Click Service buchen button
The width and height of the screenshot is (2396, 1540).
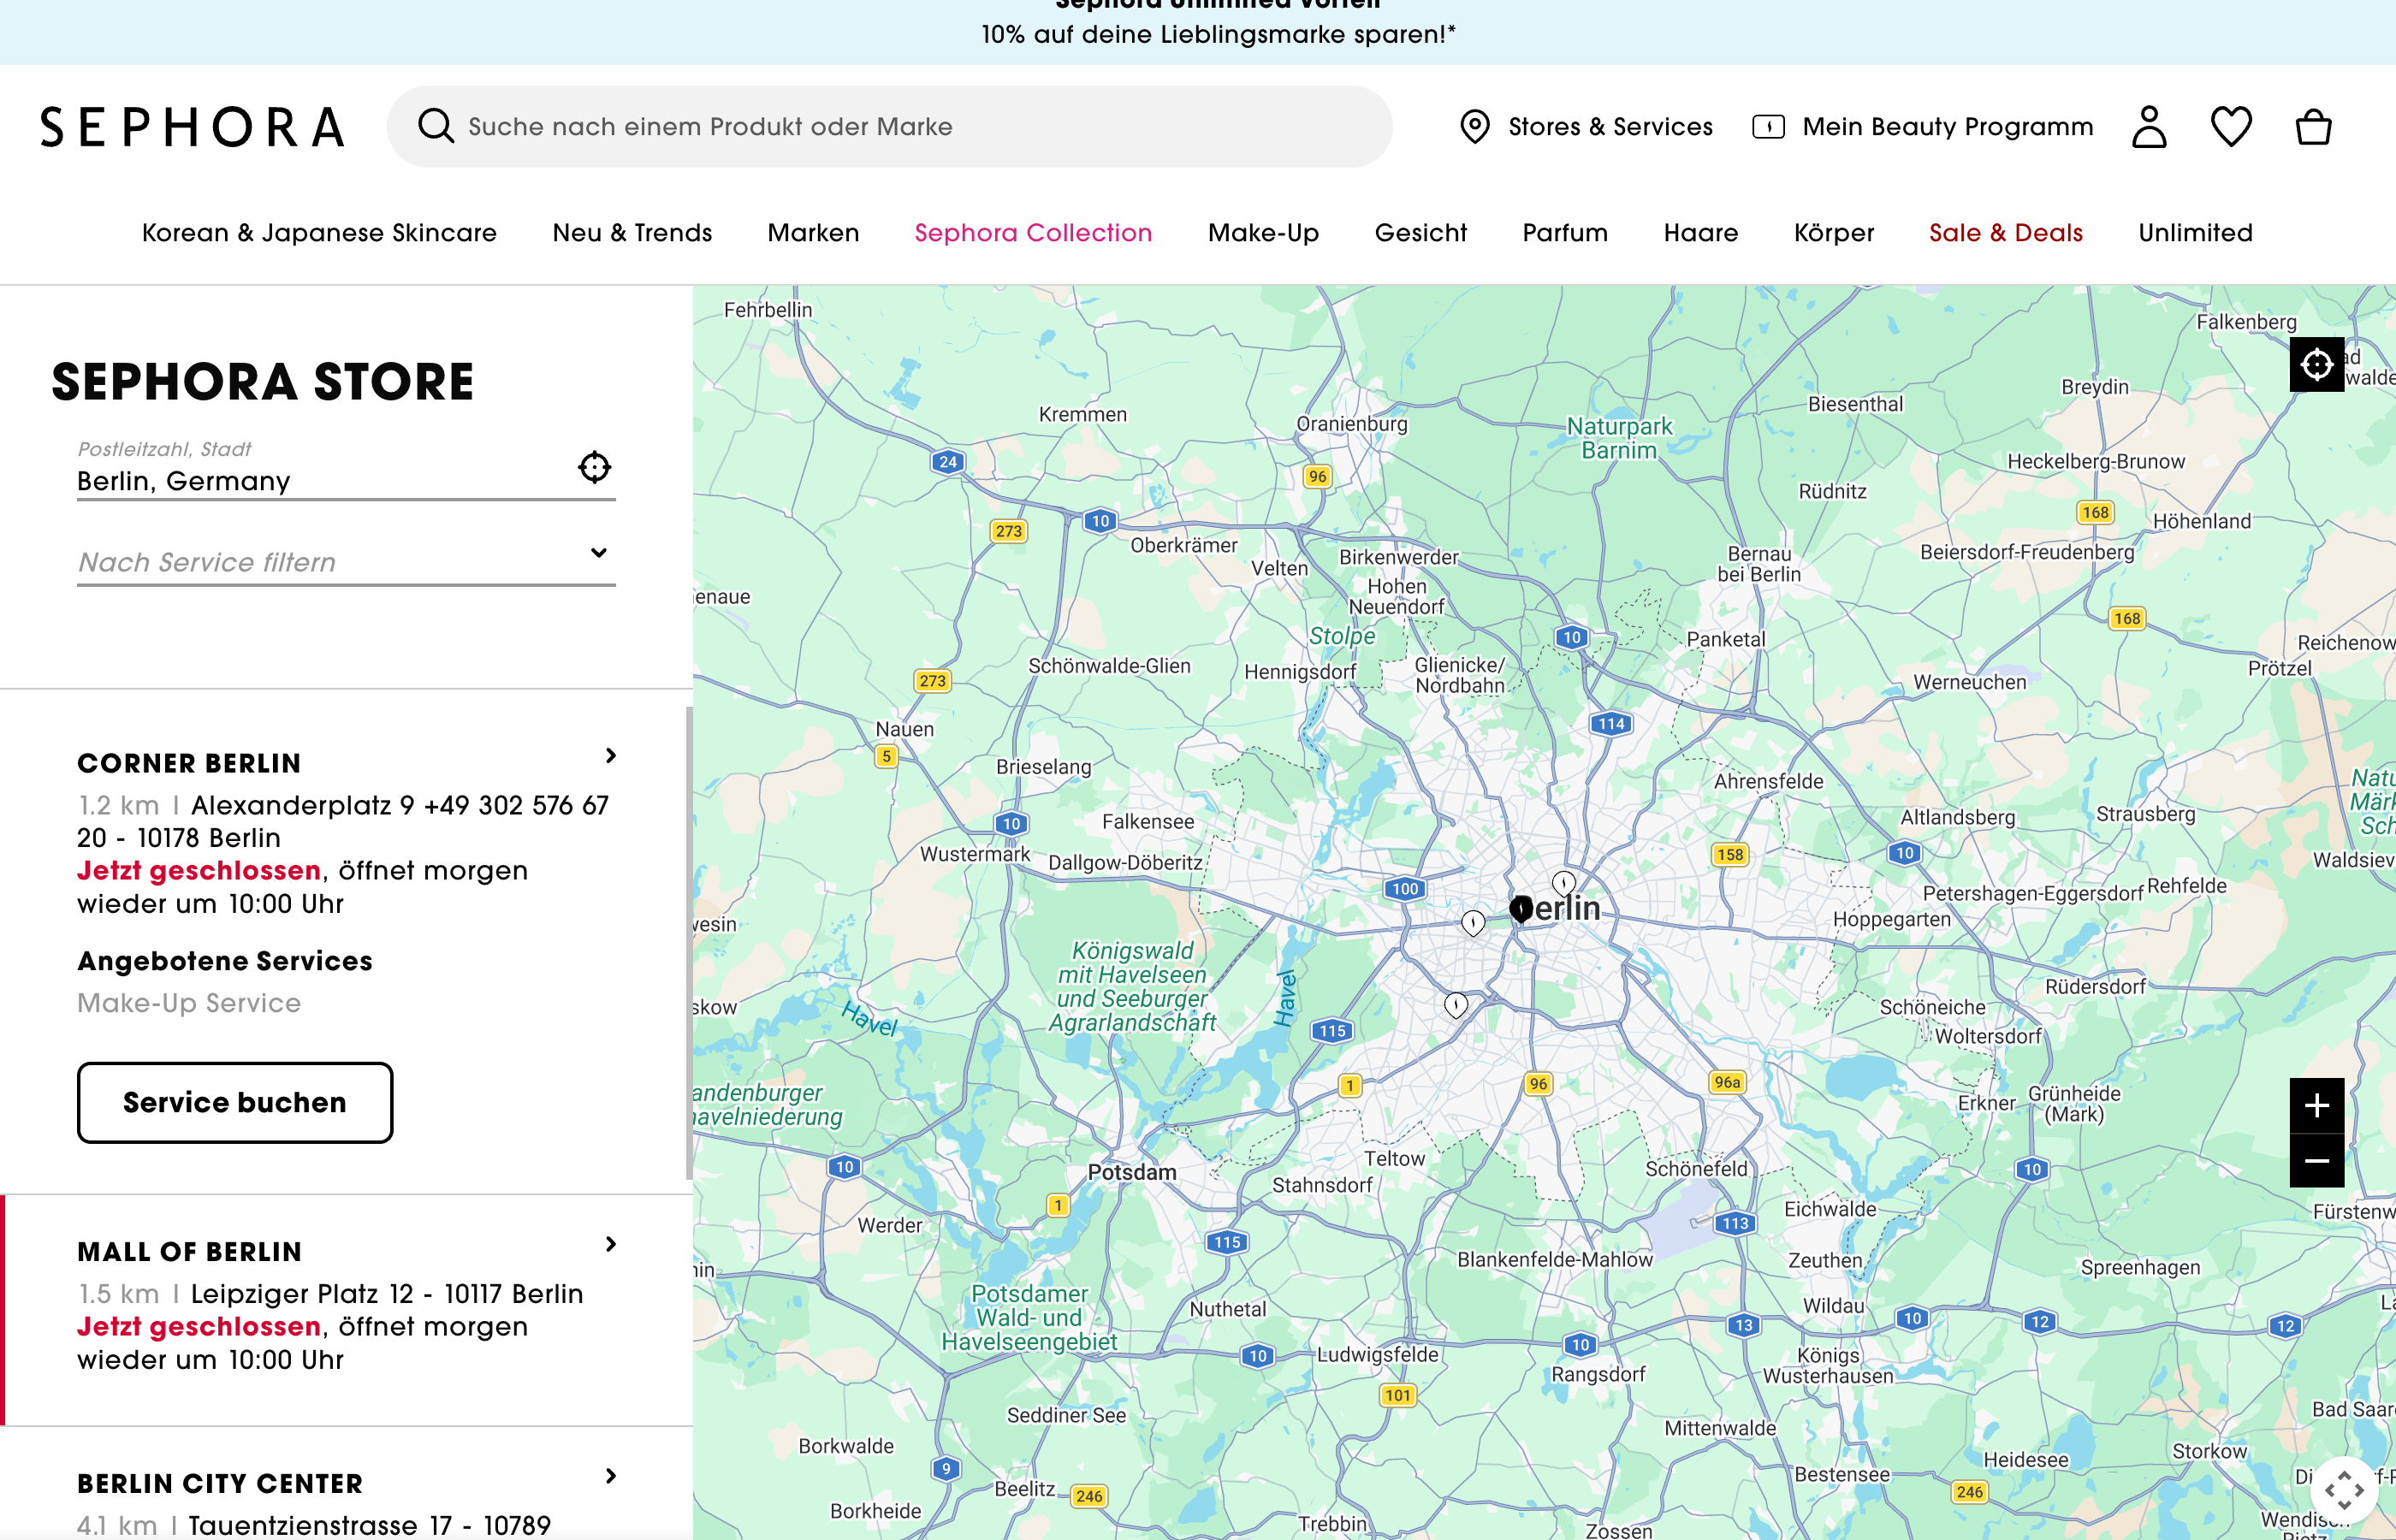235,1102
